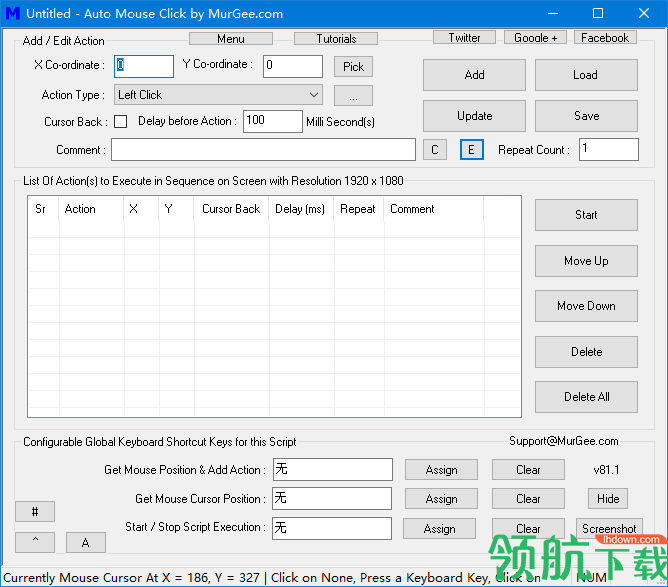Minimize the Auto Mouse Click window

click(553, 13)
